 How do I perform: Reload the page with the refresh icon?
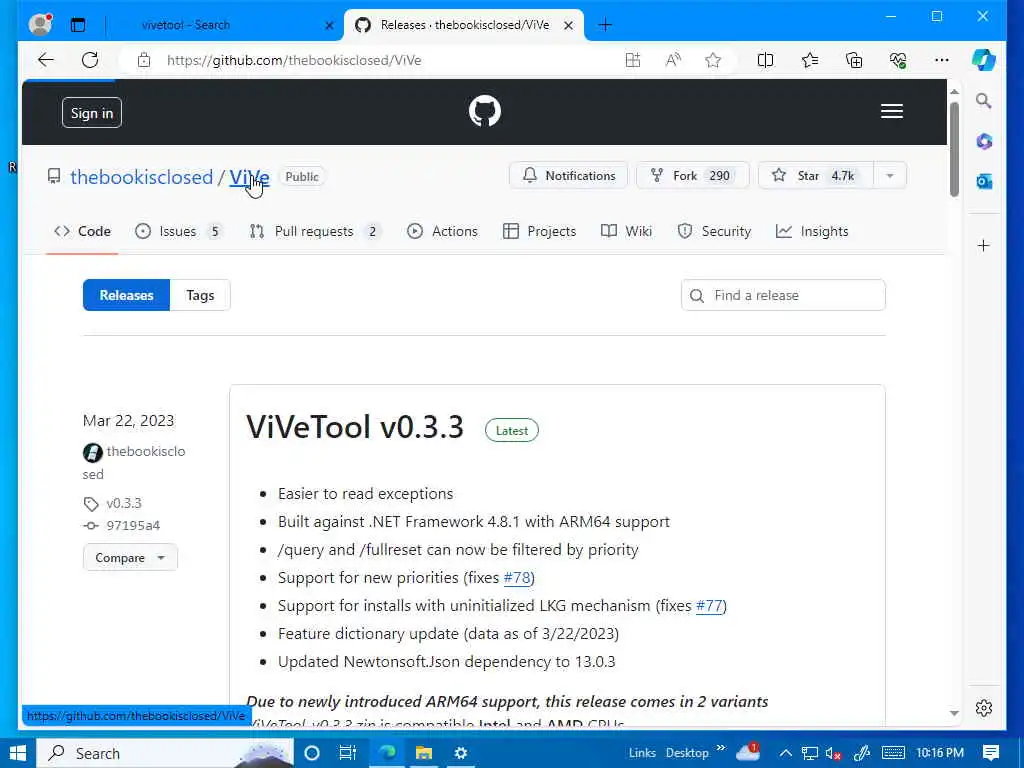[90, 60]
